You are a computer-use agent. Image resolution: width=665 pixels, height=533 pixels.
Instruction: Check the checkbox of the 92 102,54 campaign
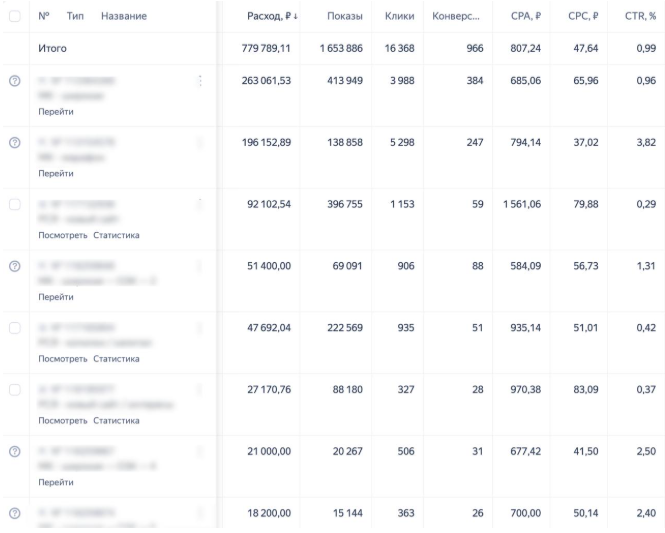(14, 204)
